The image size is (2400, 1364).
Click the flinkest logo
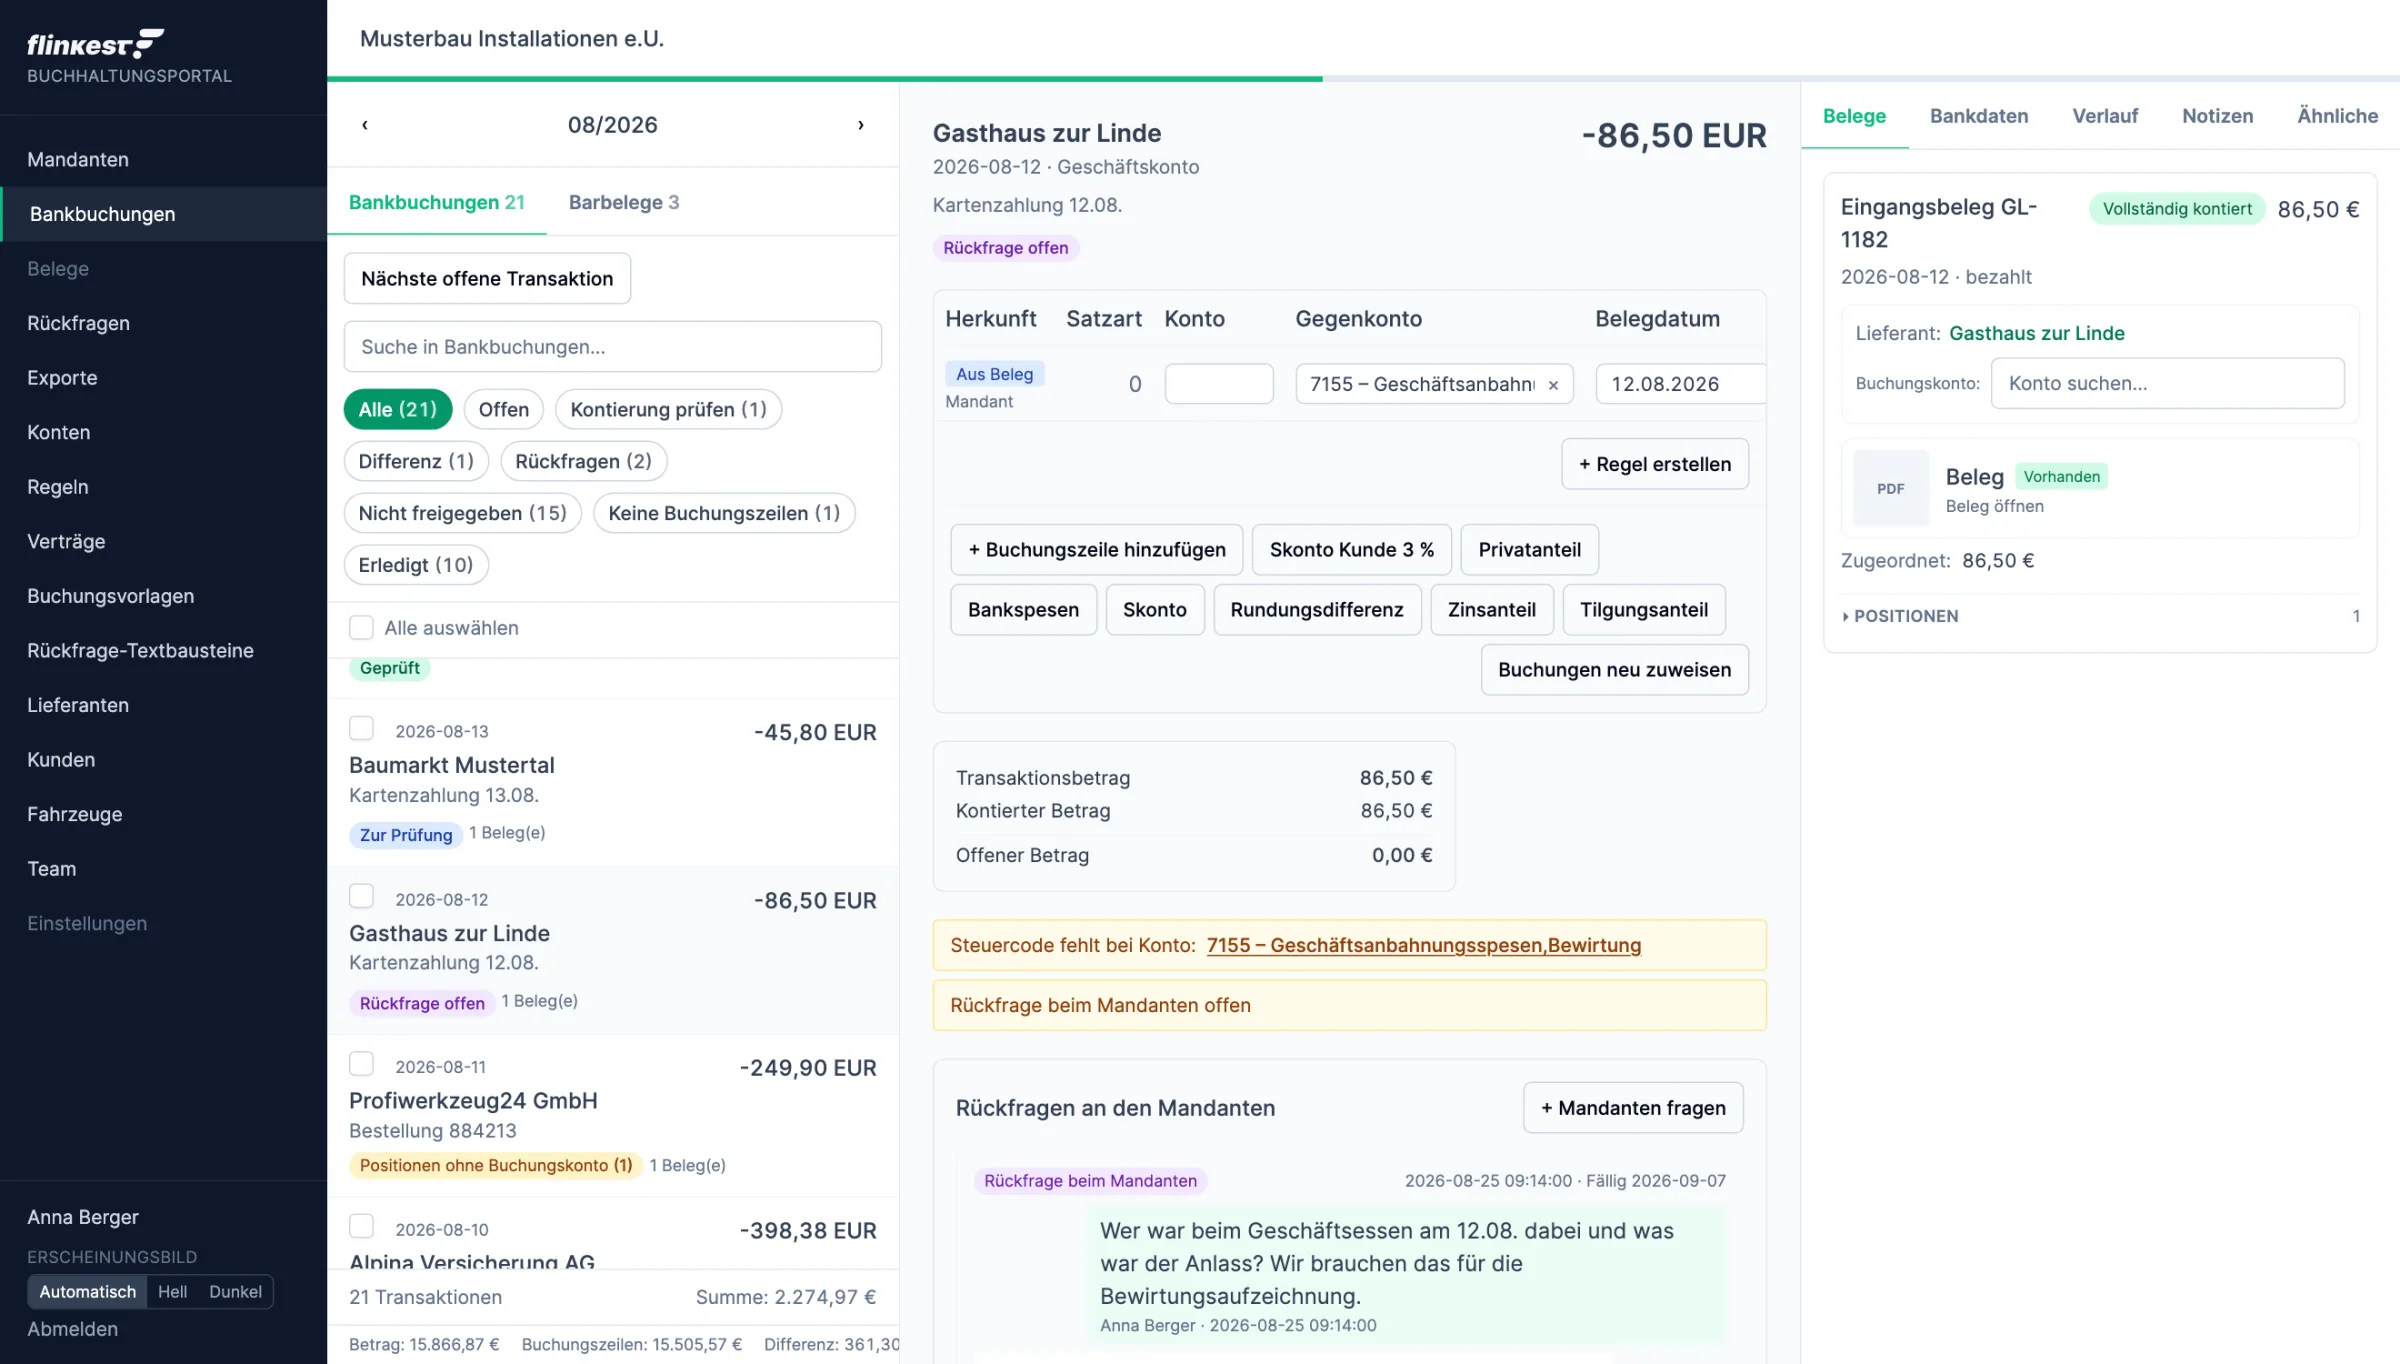click(x=95, y=44)
